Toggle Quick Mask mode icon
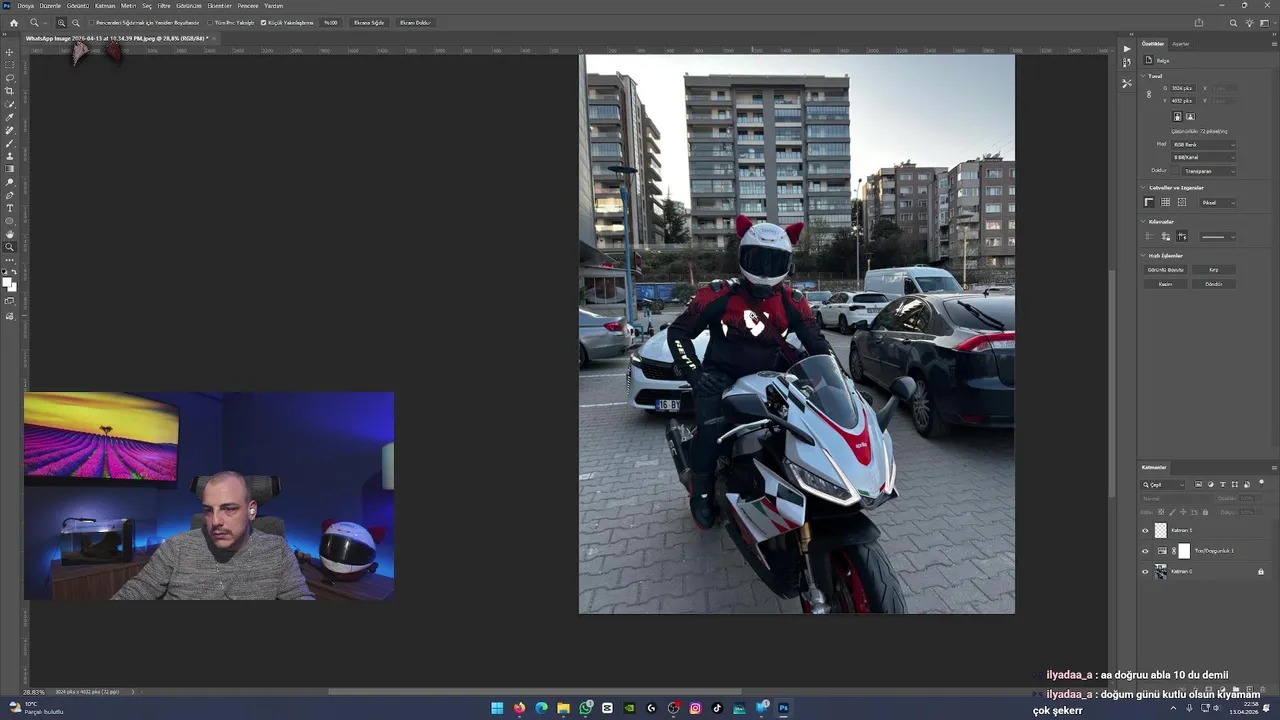This screenshot has width=1280, height=720. click(x=10, y=301)
